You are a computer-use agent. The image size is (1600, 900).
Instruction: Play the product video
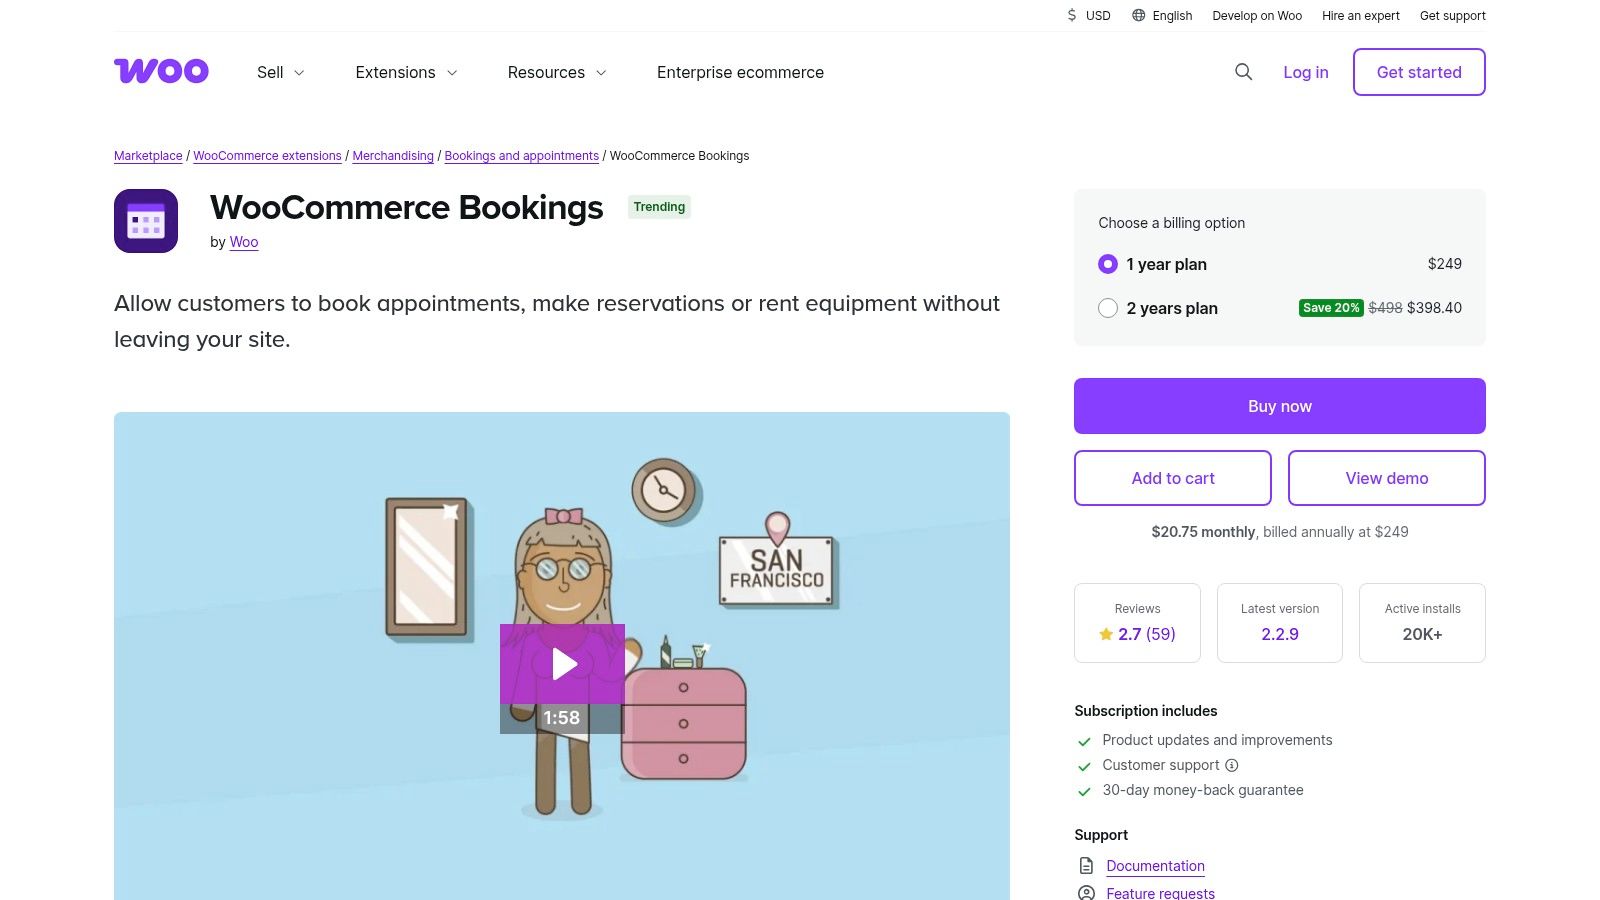[563, 664]
